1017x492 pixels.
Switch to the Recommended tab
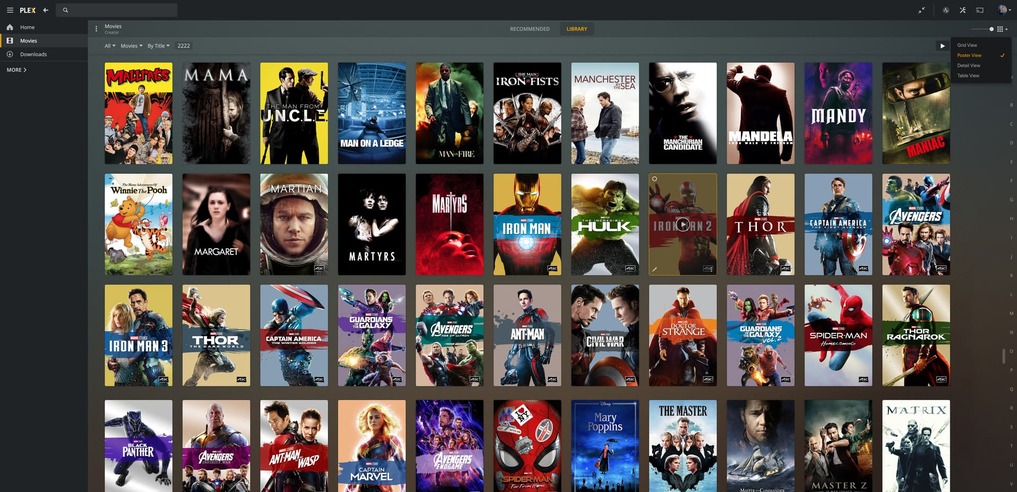529,29
